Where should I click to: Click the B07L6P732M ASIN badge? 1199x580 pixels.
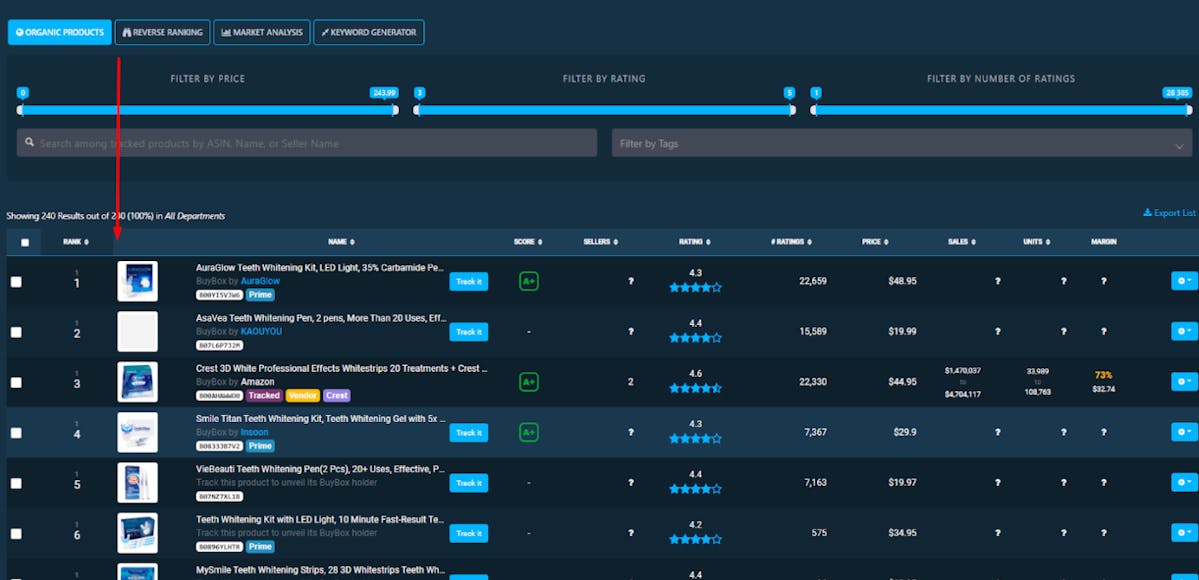pos(219,345)
